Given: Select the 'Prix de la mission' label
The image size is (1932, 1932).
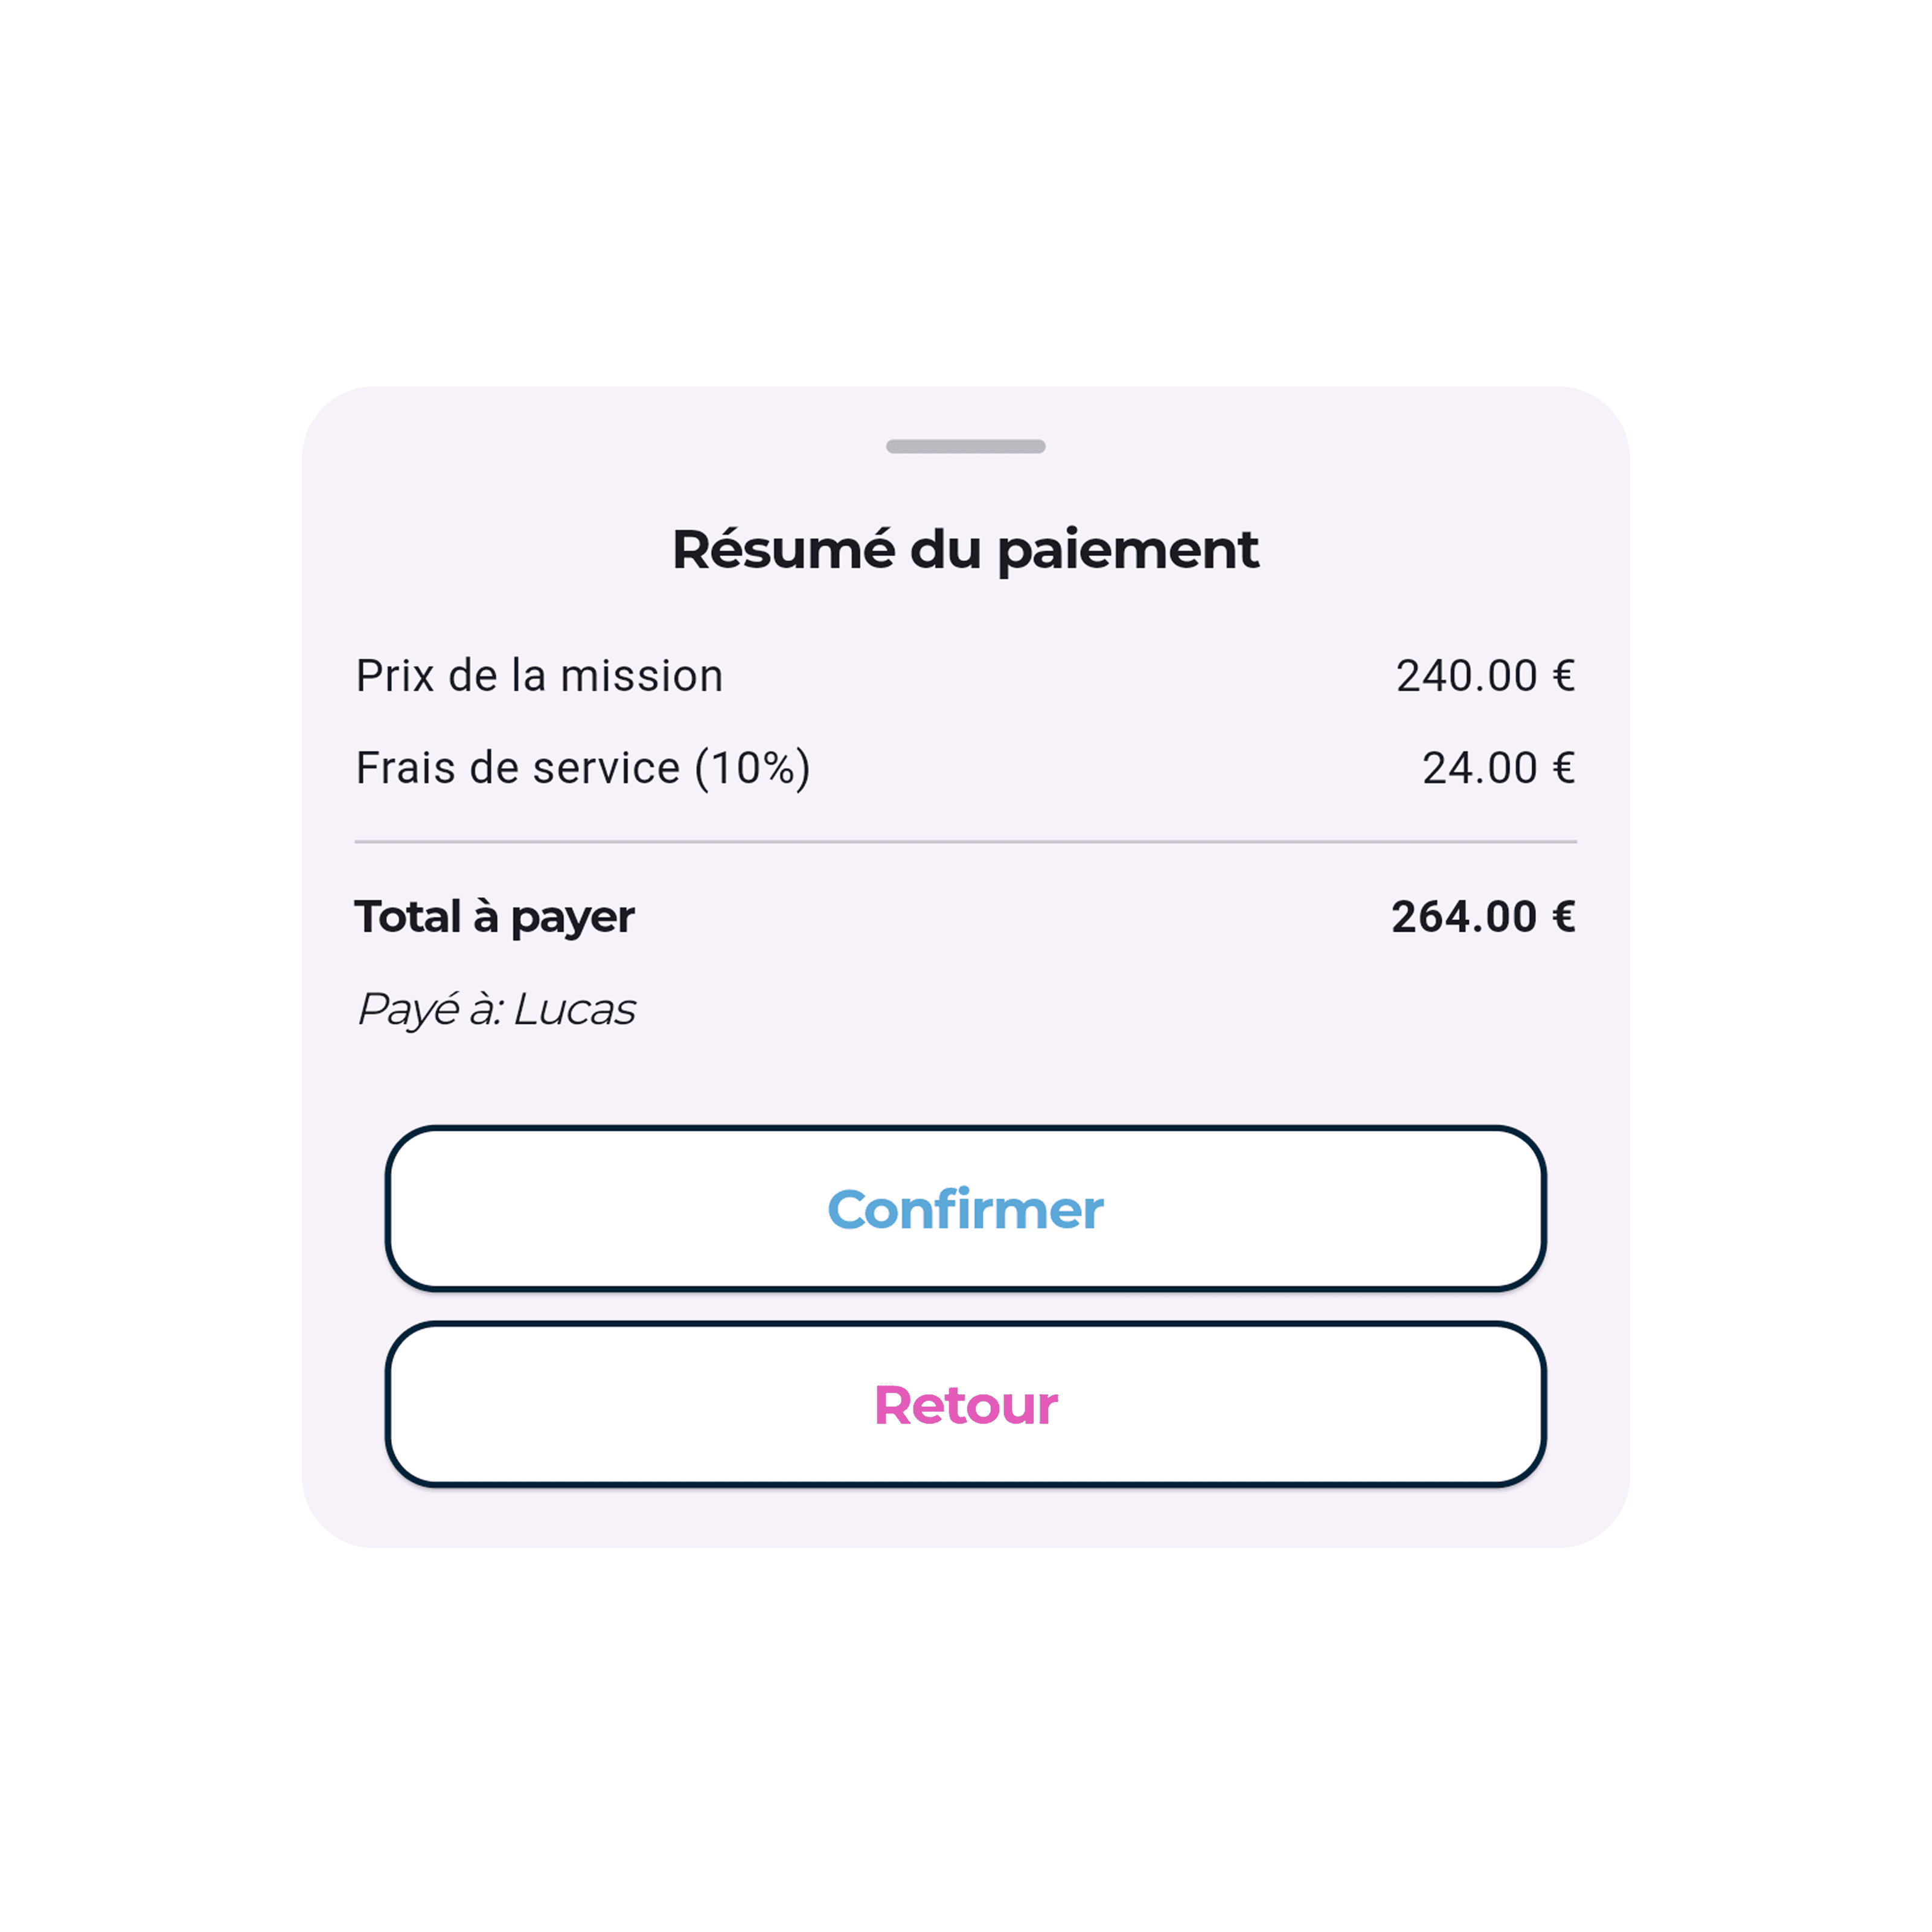Looking at the screenshot, I should tap(539, 676).
